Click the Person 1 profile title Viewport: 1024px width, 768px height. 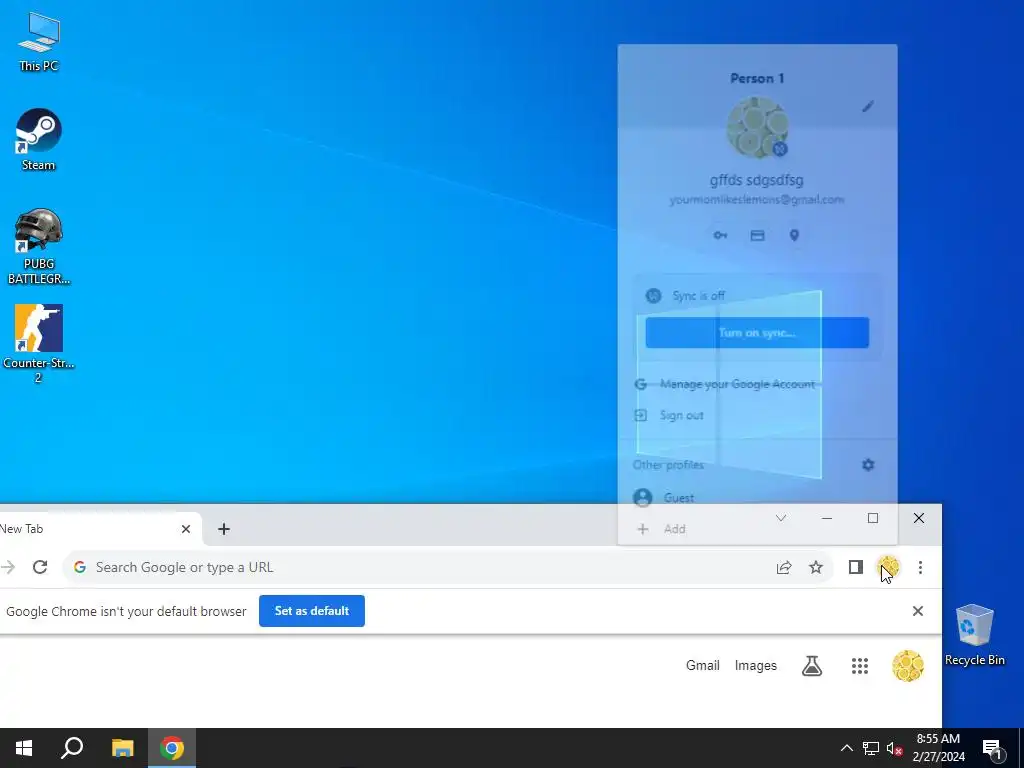click(x=757, y=78)
